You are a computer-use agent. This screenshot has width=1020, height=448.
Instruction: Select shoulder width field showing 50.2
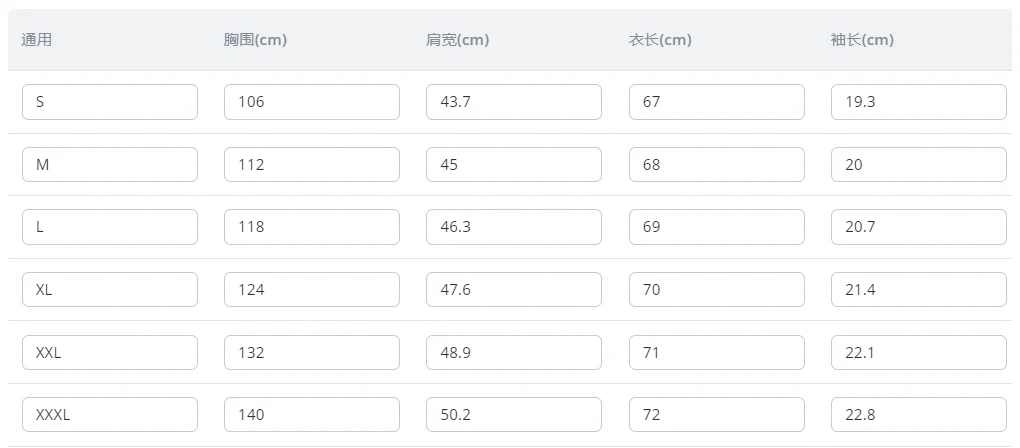pyautogui.click(x=514, y=415)
